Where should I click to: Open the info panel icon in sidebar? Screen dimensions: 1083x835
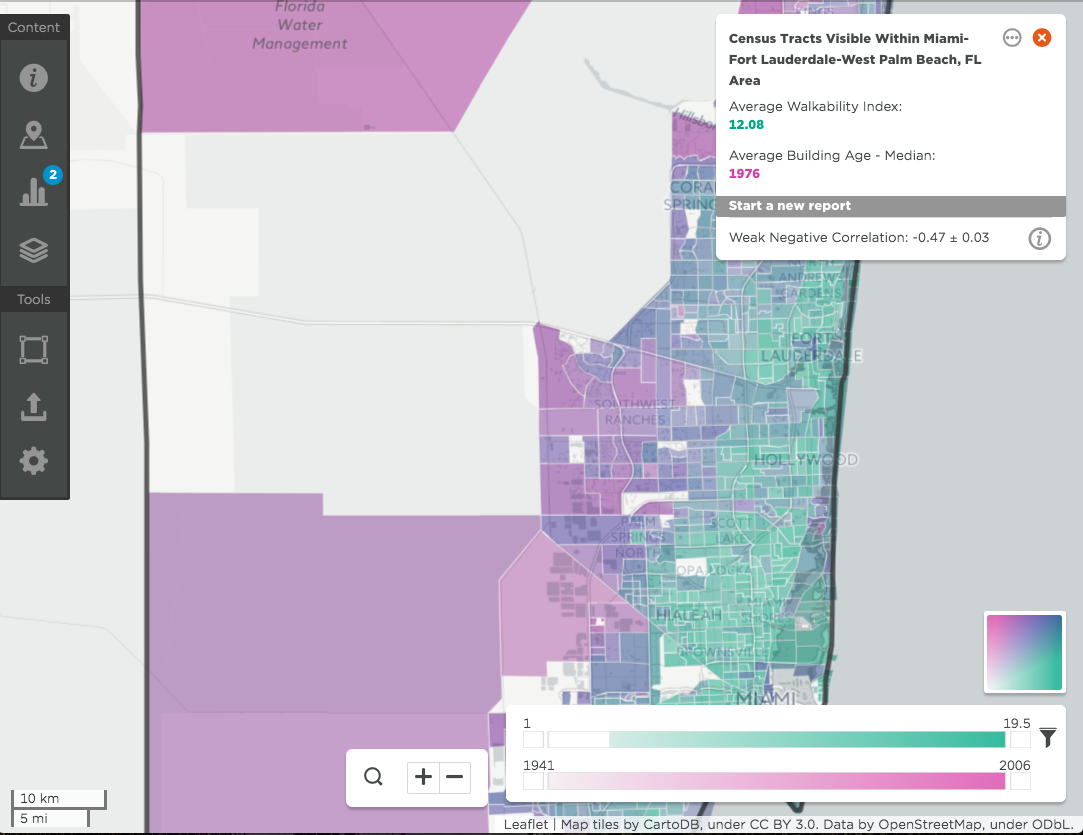(x=33, y=77)
